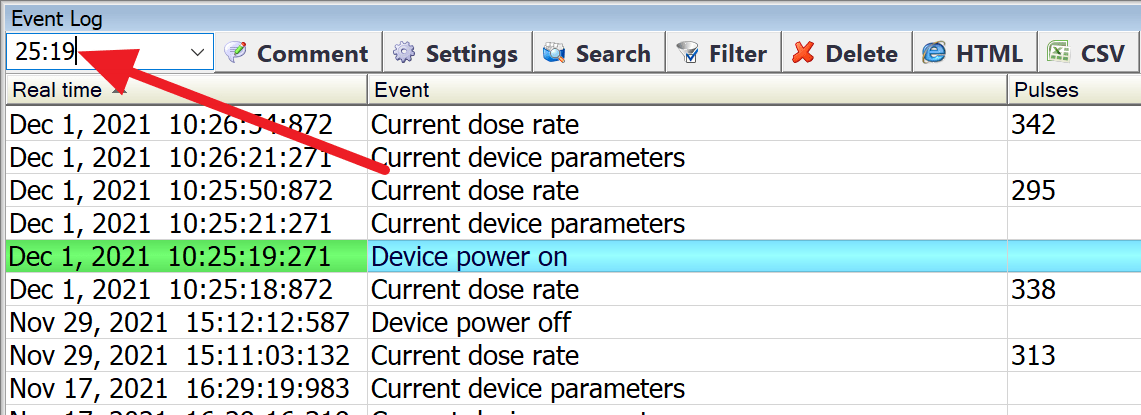This screenshot has width=1141, height=415.
Task: Select the Nov 17 16:29:19:983 parameters row
Action: pos(573,388)
